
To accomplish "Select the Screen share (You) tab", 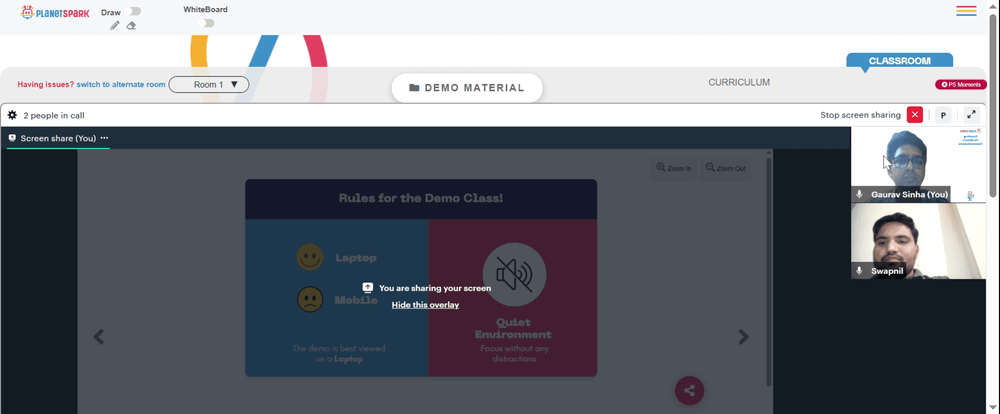I will (58, 138).
